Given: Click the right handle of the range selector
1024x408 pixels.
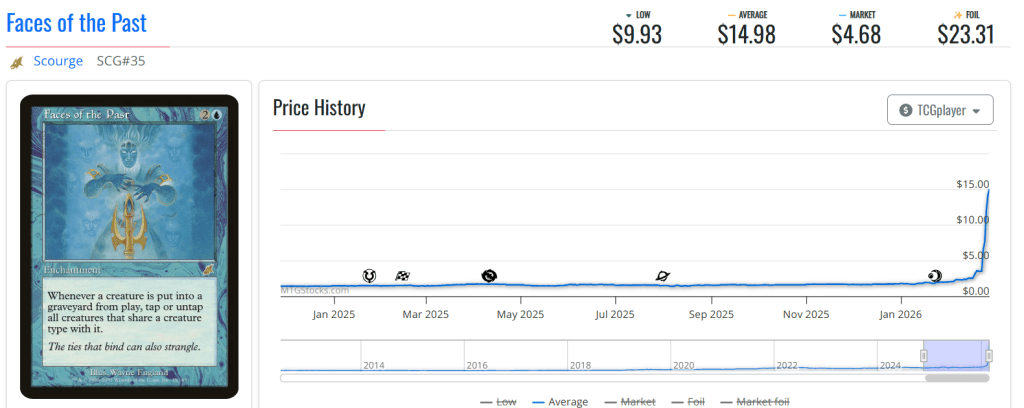Looking at the screenshot, I should (988, 356).
